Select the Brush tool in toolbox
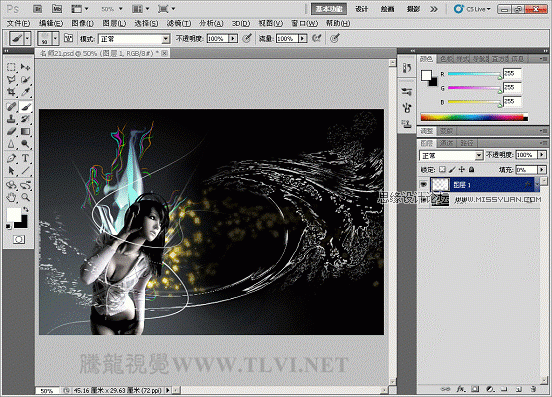The image size is (552, 397). (x=25, y=106)
